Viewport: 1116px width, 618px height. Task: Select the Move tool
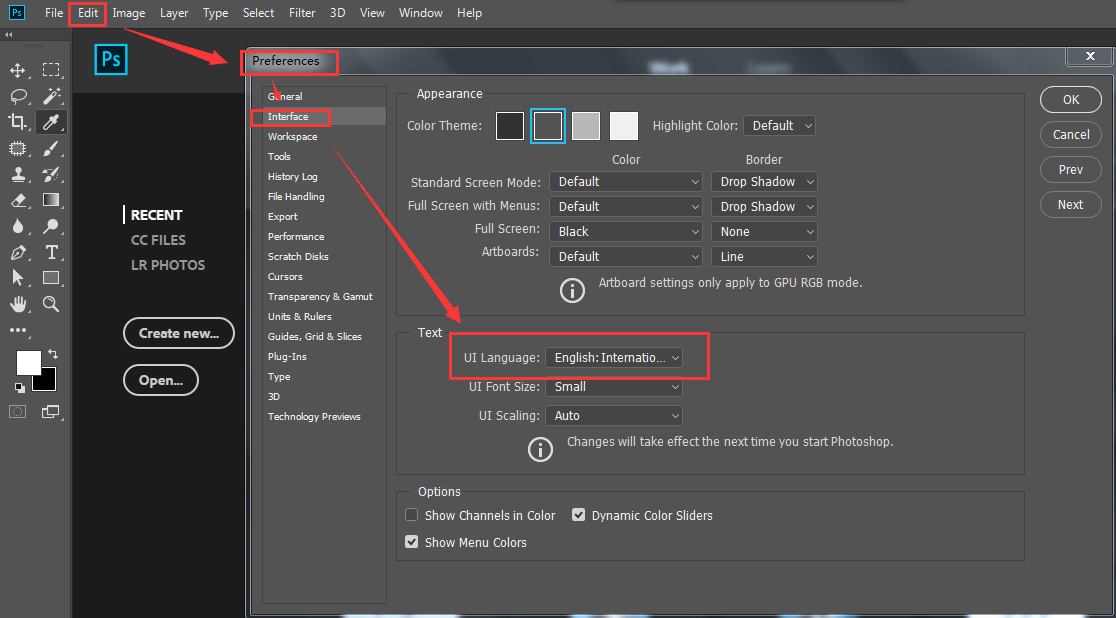pos(18,70)
